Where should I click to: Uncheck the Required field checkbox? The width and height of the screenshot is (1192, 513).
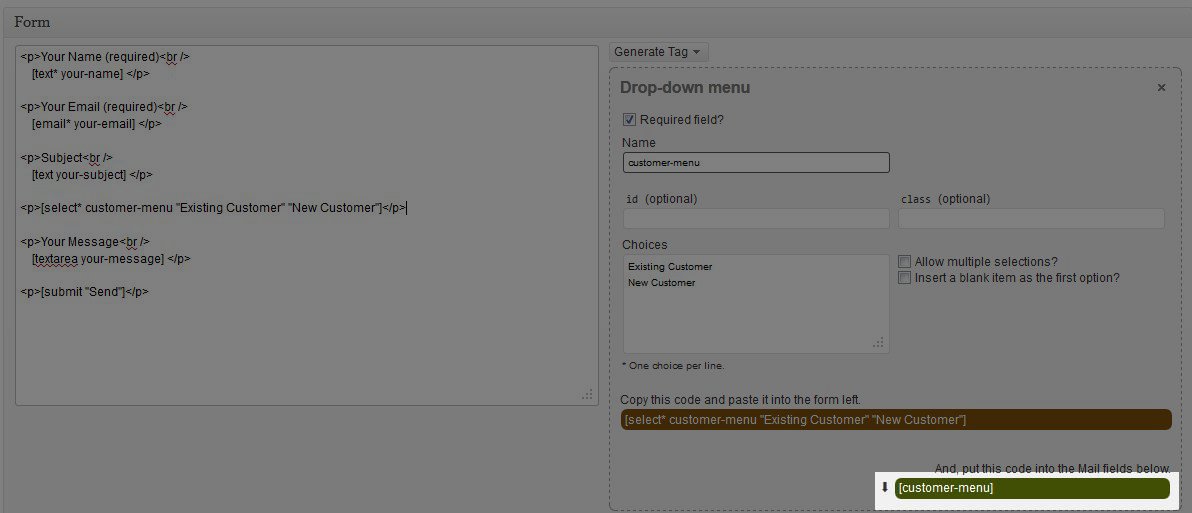pyautogui.click(x=630, y=119)
